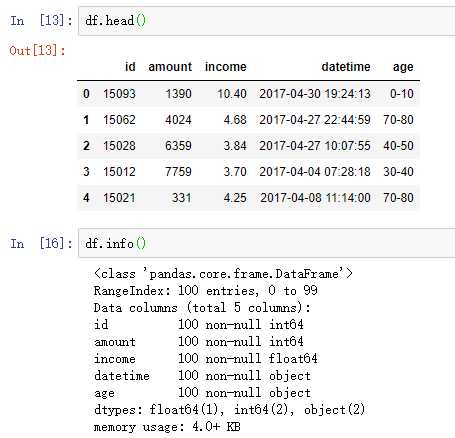Click the income value 10.40

[x=232, y=94]
